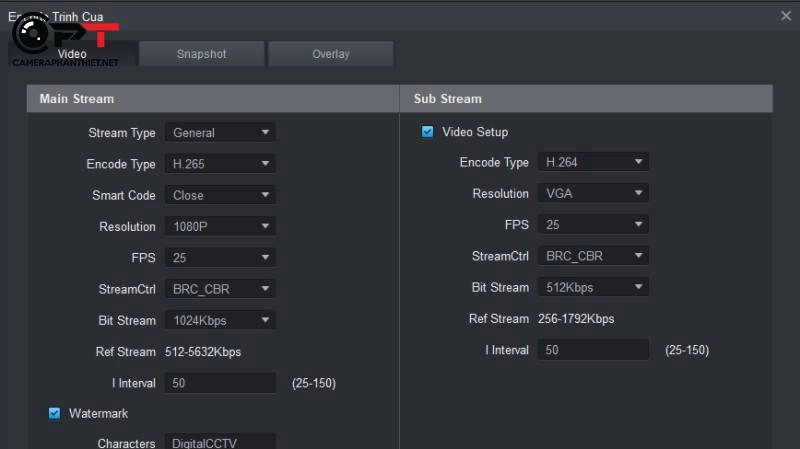Close the encode settings dialog
800x449 pixels.
[x=785, y=15]
